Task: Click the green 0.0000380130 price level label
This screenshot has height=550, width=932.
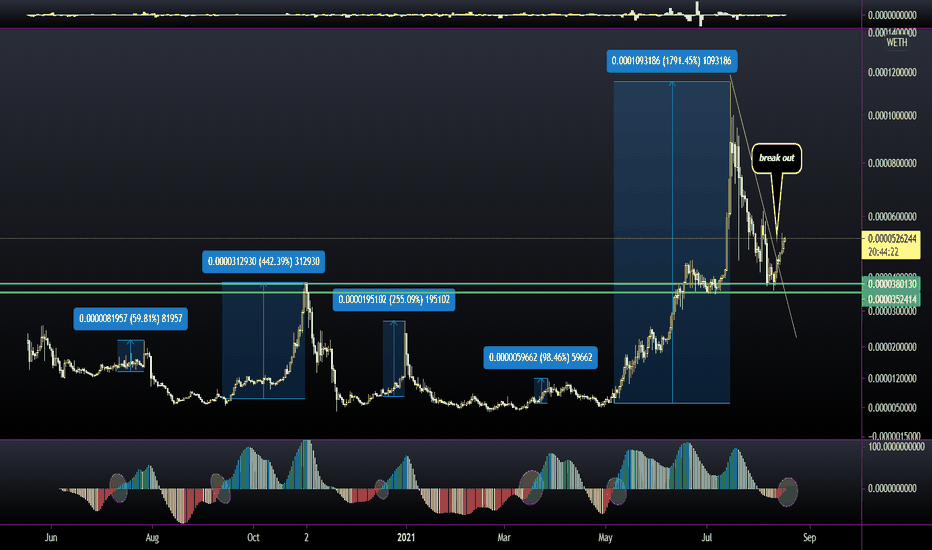Action: (892, 284)
